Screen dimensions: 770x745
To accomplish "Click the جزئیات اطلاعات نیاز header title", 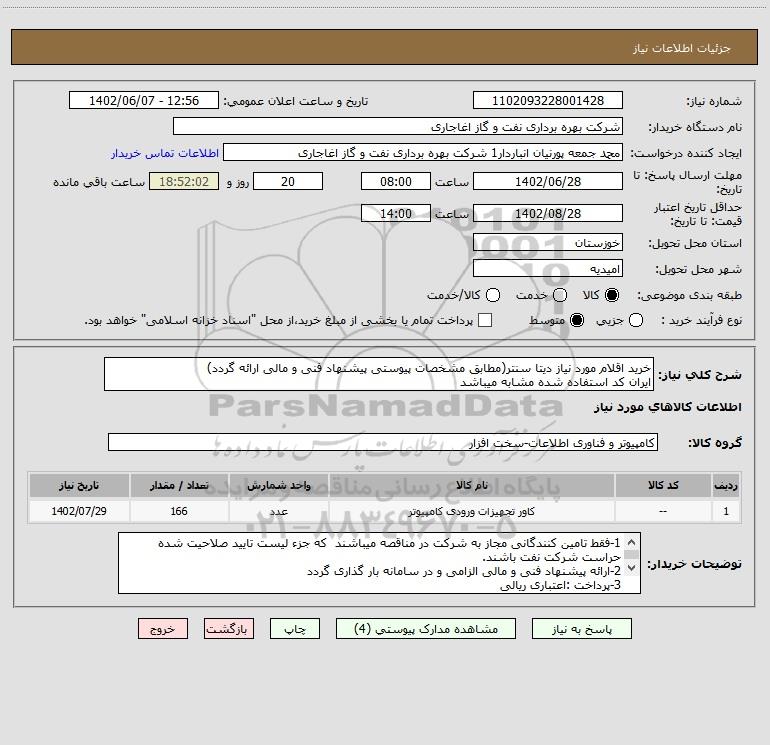I will (682, 48).
